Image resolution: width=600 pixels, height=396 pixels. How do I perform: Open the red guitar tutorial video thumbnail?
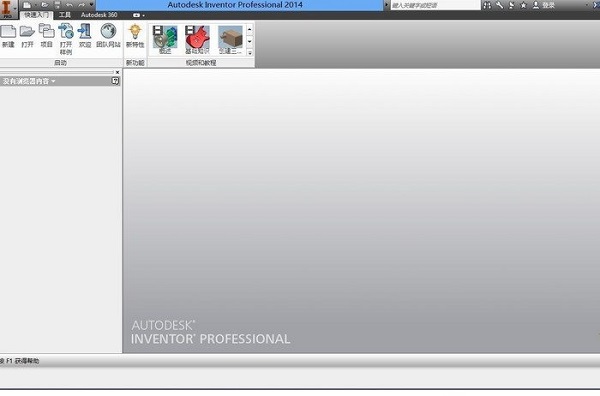pos(197,39)
